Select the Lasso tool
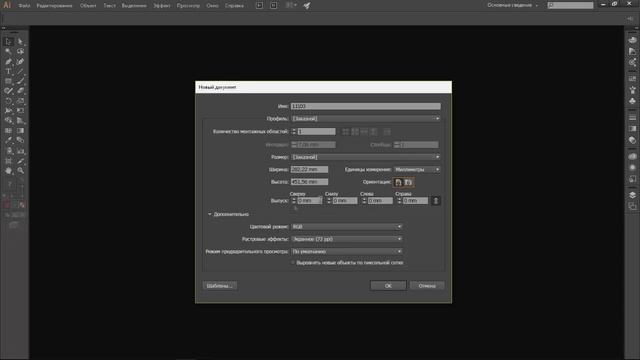 [x=20, y=51]
